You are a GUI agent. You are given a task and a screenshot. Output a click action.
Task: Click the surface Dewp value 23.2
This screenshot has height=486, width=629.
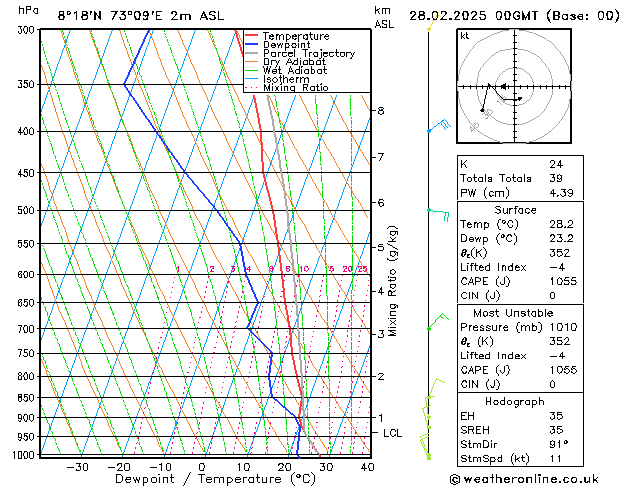click(x=561, y=239)
